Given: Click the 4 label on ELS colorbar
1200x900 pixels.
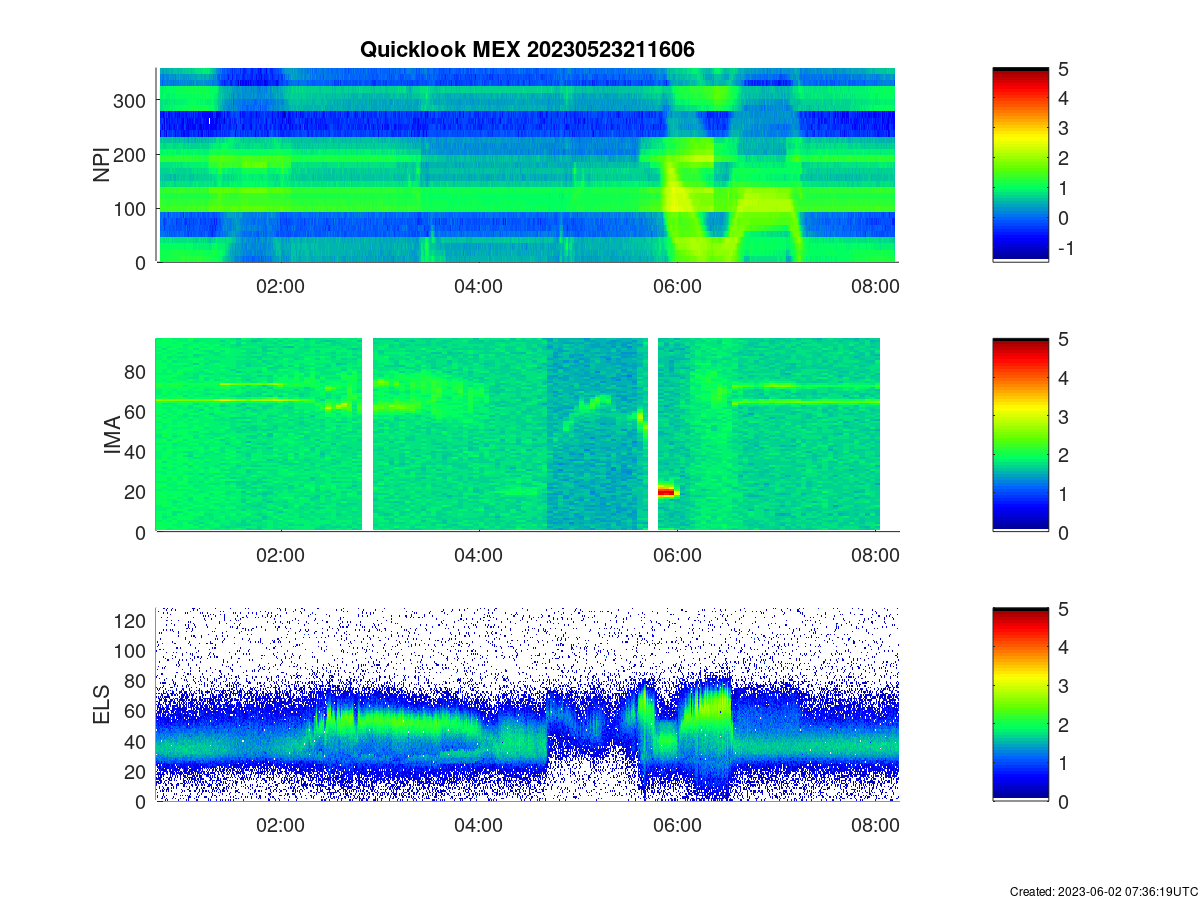Looking at the screenshot, I should [x=1063, y=646].
